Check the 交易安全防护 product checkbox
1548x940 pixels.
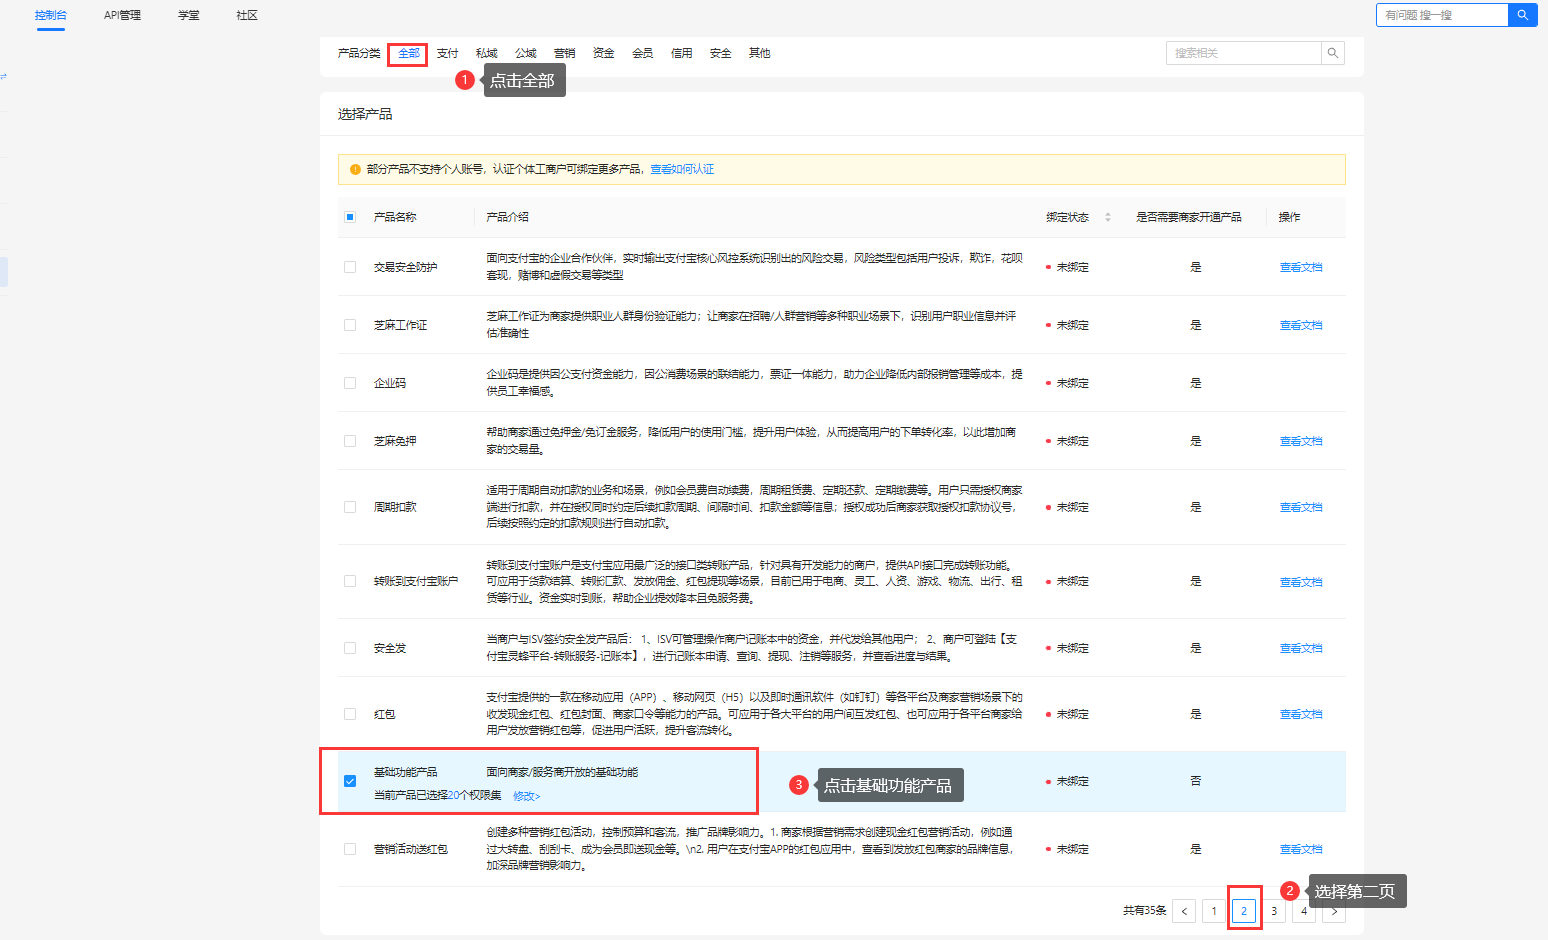pos(350,267)
